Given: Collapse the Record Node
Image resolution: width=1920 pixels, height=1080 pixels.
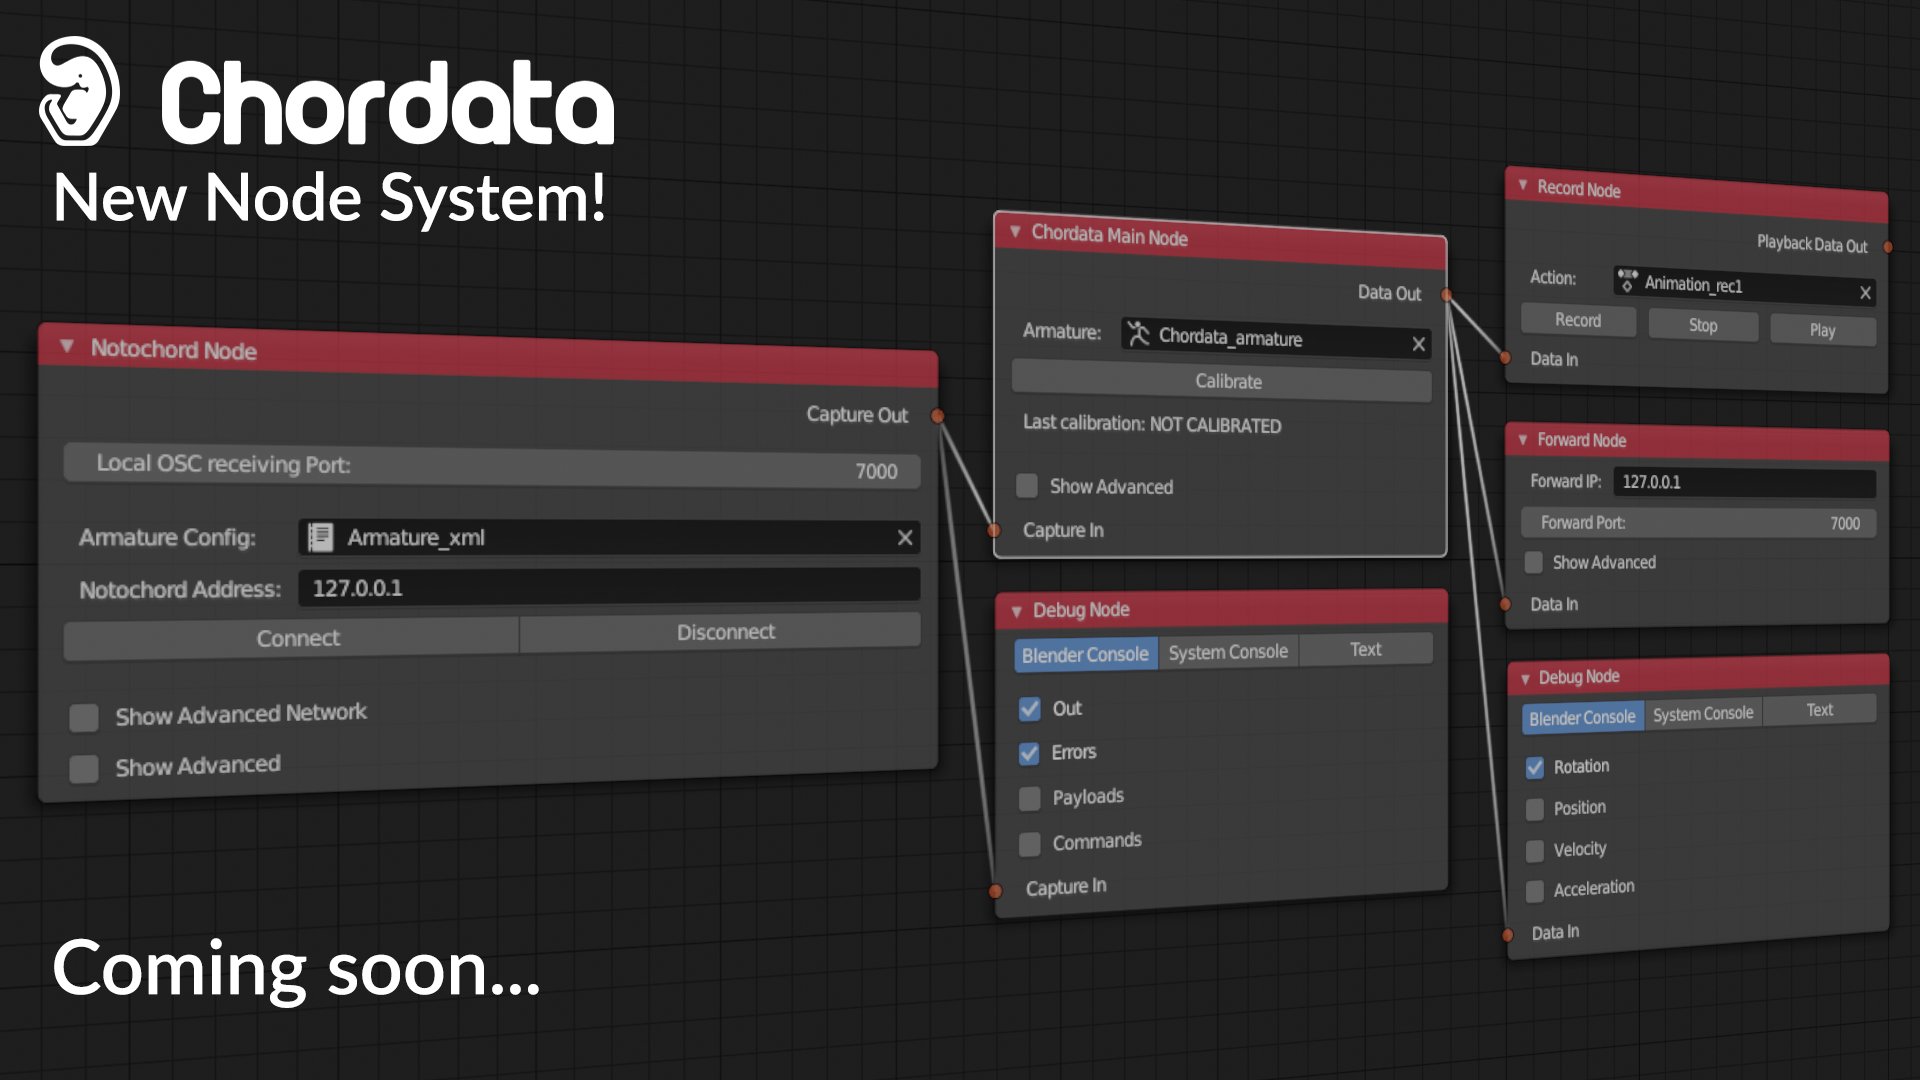Looking at the screenshot, I should point(1523,185).
